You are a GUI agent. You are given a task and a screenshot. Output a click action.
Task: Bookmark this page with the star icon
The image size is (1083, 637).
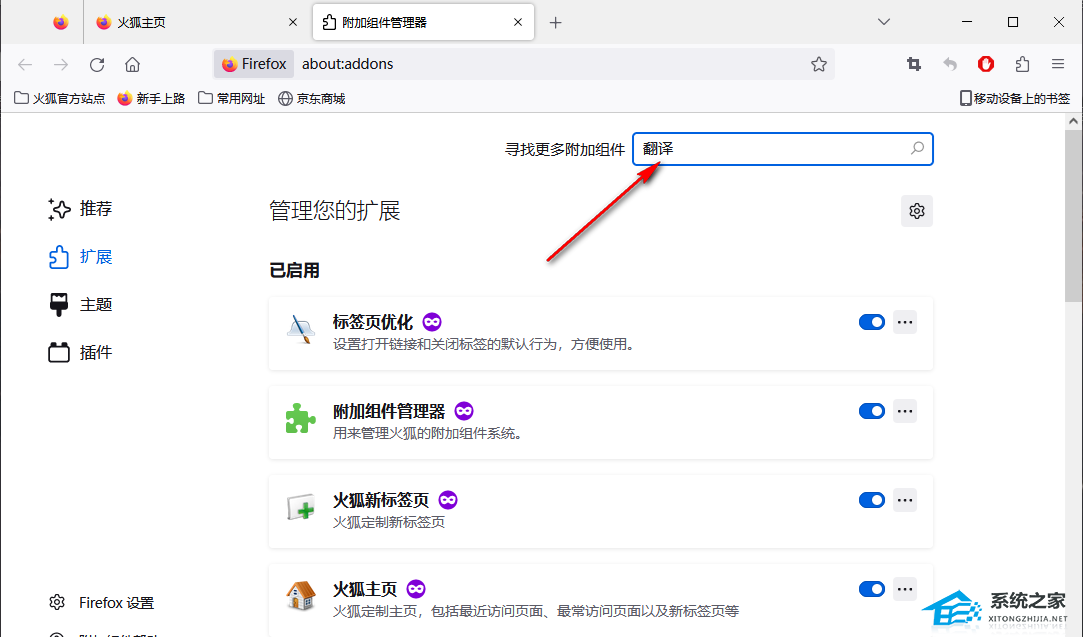(818, 64)
